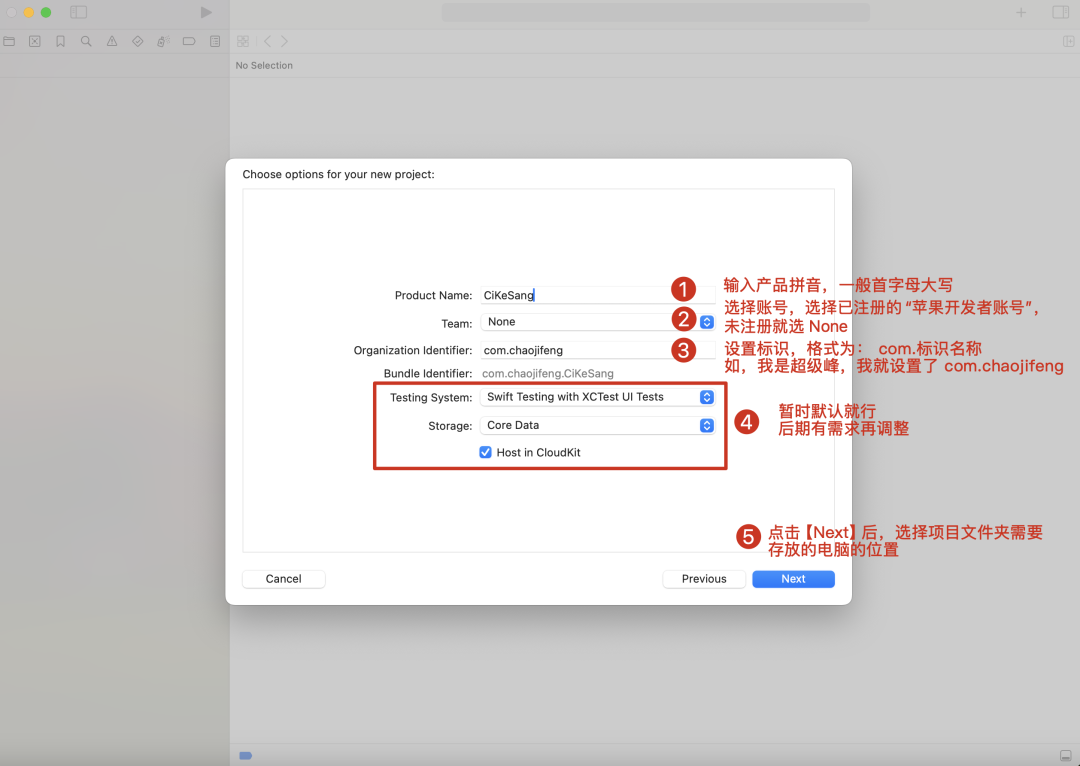Screen dimensions: 1080x766
Task: Click the plus Library button
Action: (x=1021, y=12)
